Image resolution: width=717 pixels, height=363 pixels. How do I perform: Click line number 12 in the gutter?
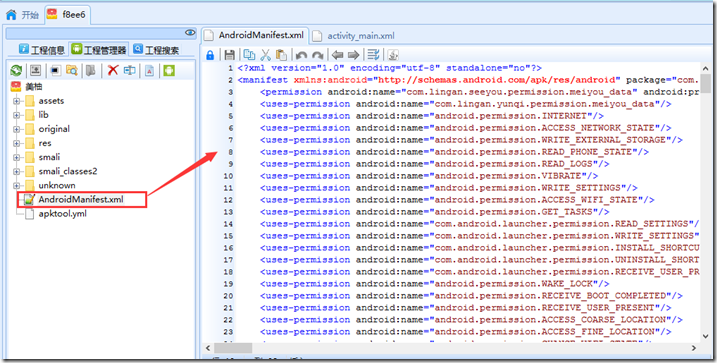[228, 200]
